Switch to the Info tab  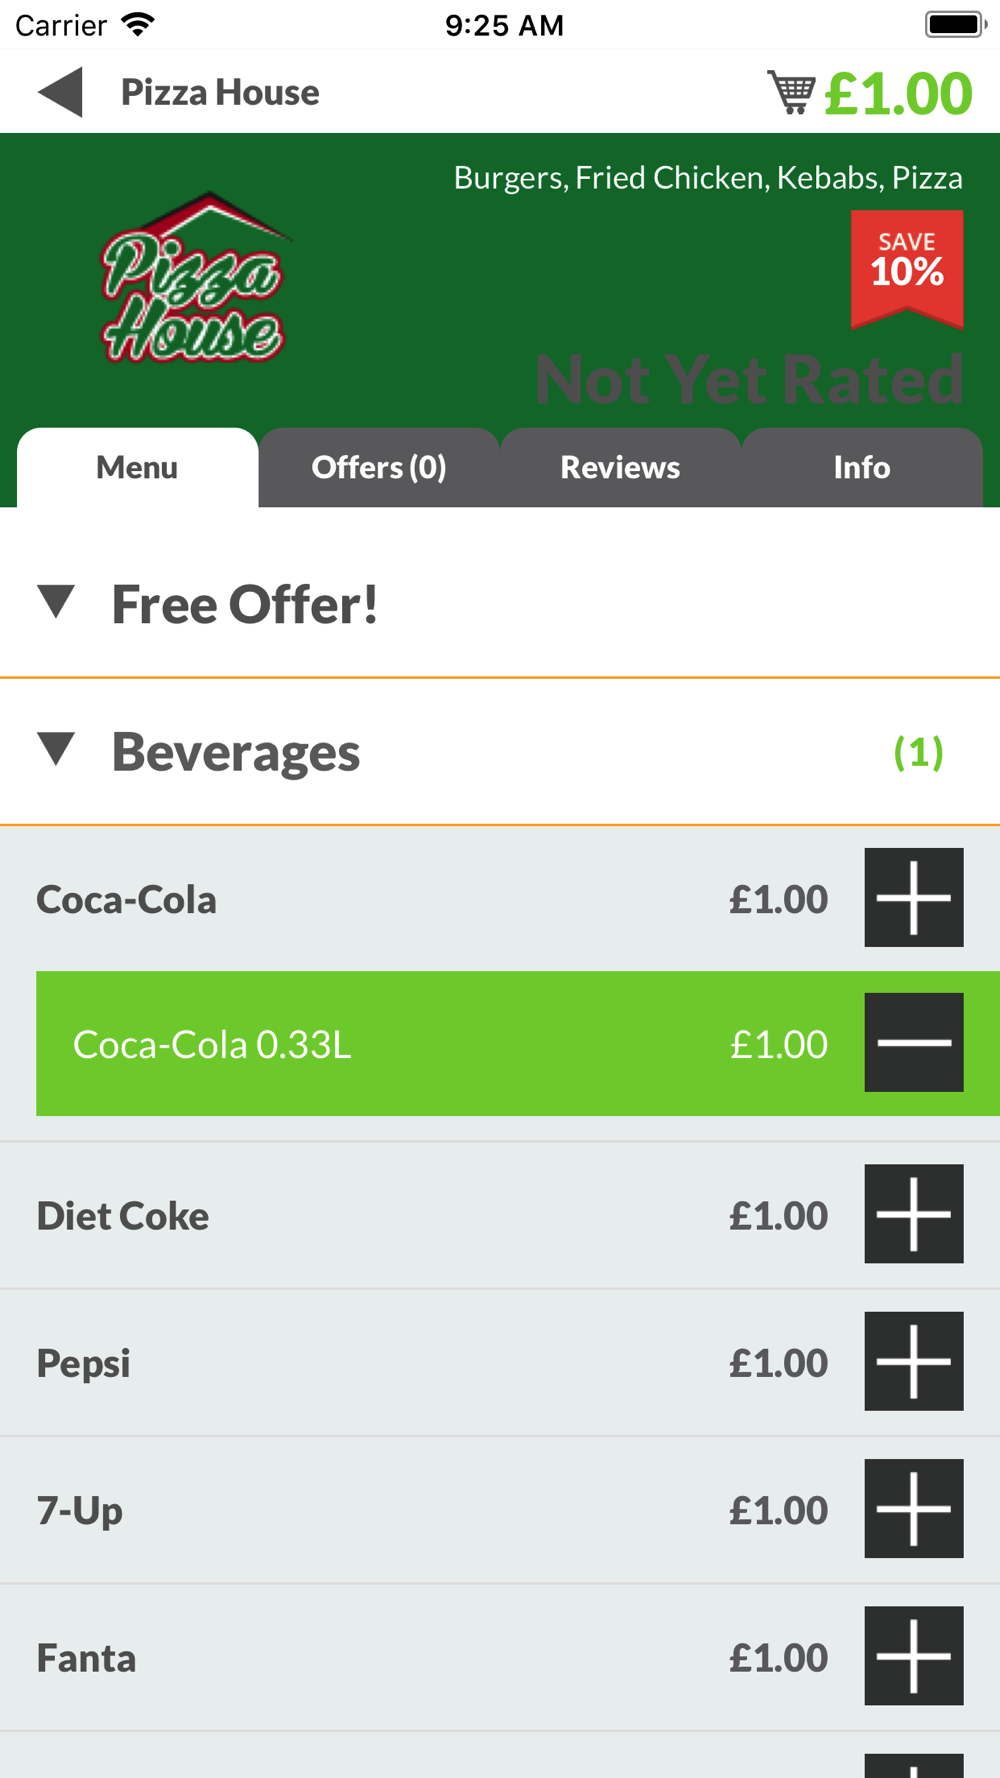point(862,467)
